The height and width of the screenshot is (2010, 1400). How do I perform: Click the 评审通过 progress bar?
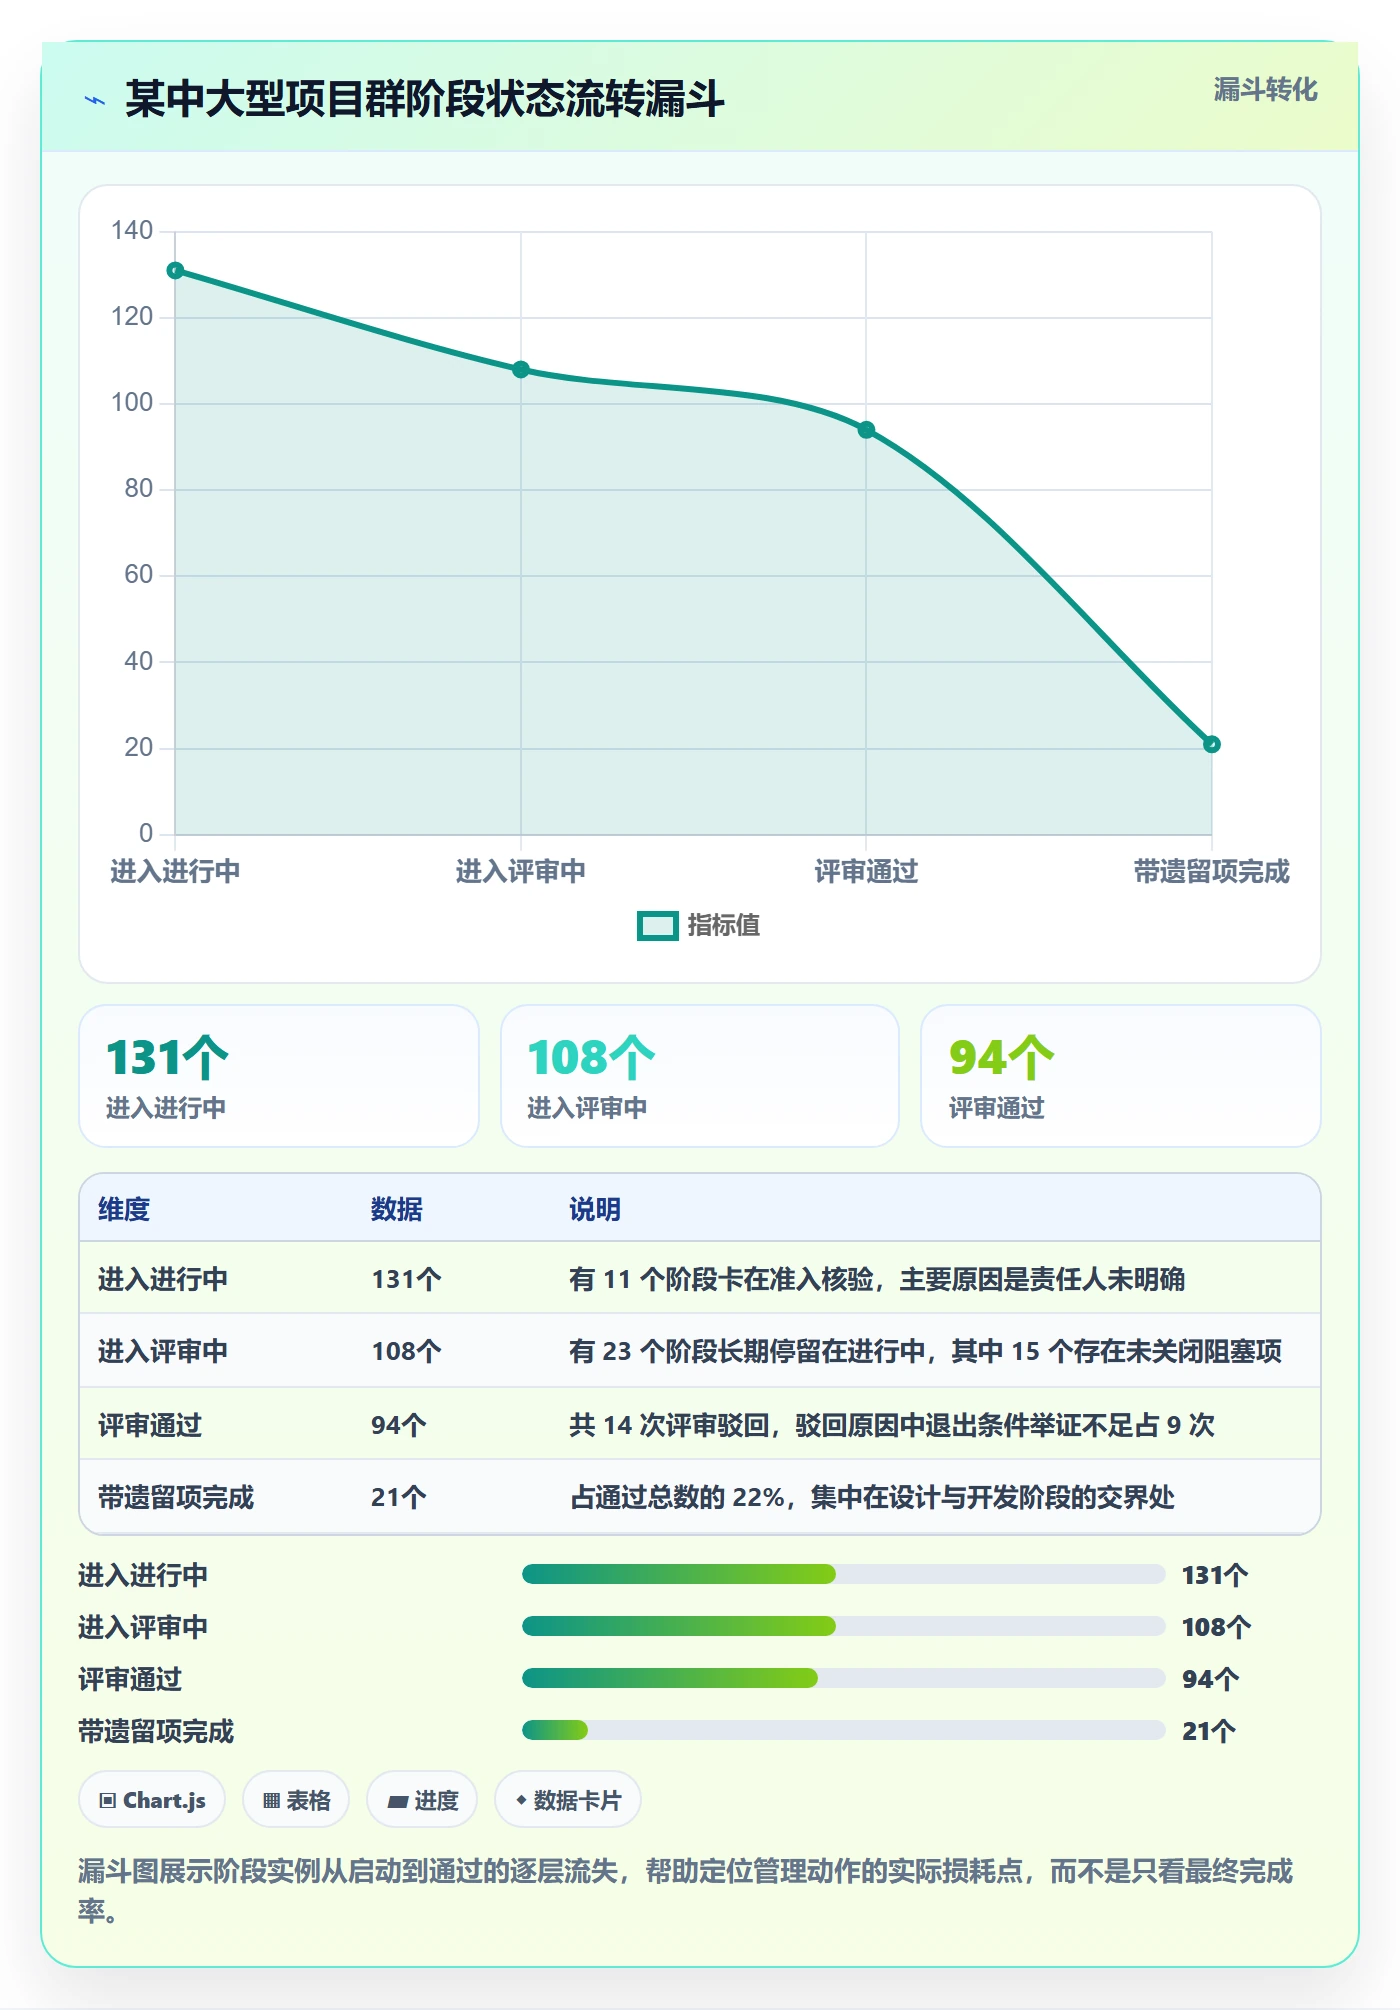point(844,1679)
